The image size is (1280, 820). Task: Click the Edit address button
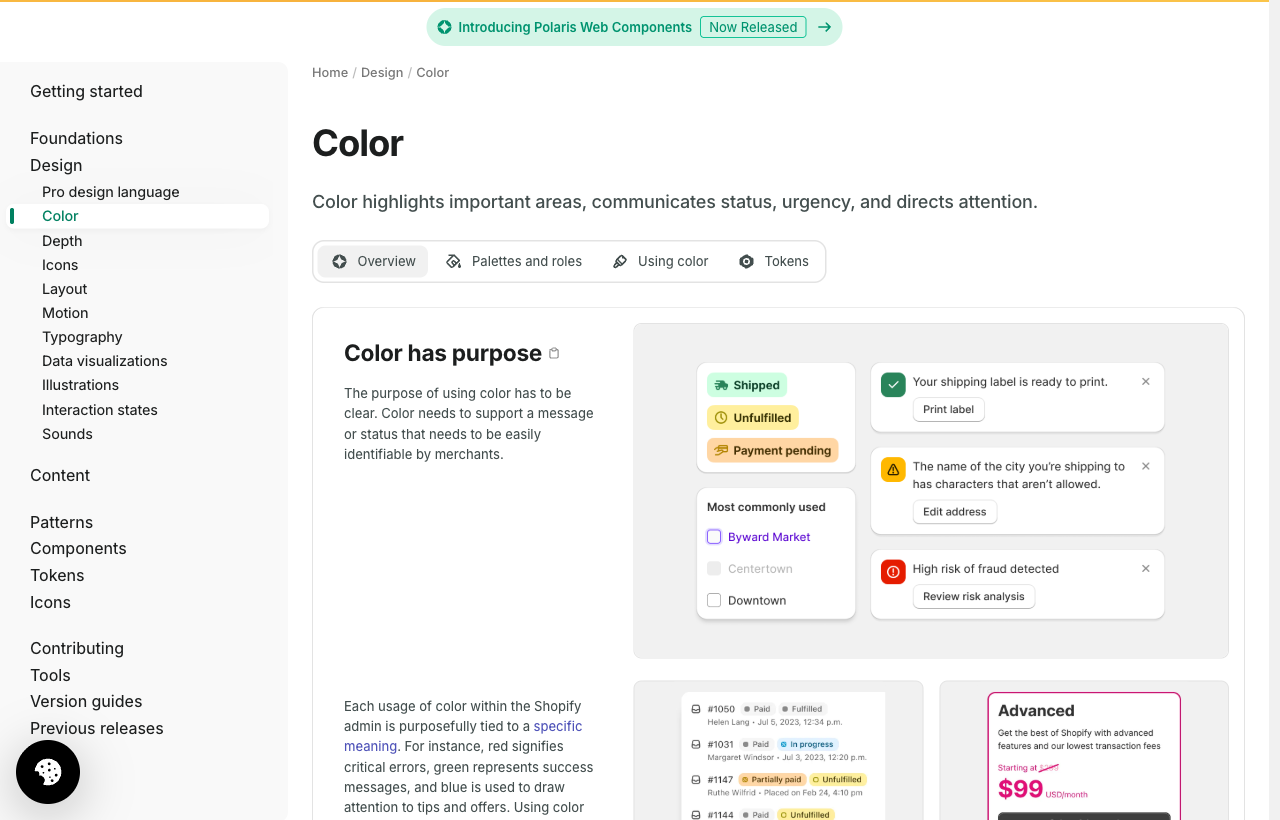click(x=955, y=511)
